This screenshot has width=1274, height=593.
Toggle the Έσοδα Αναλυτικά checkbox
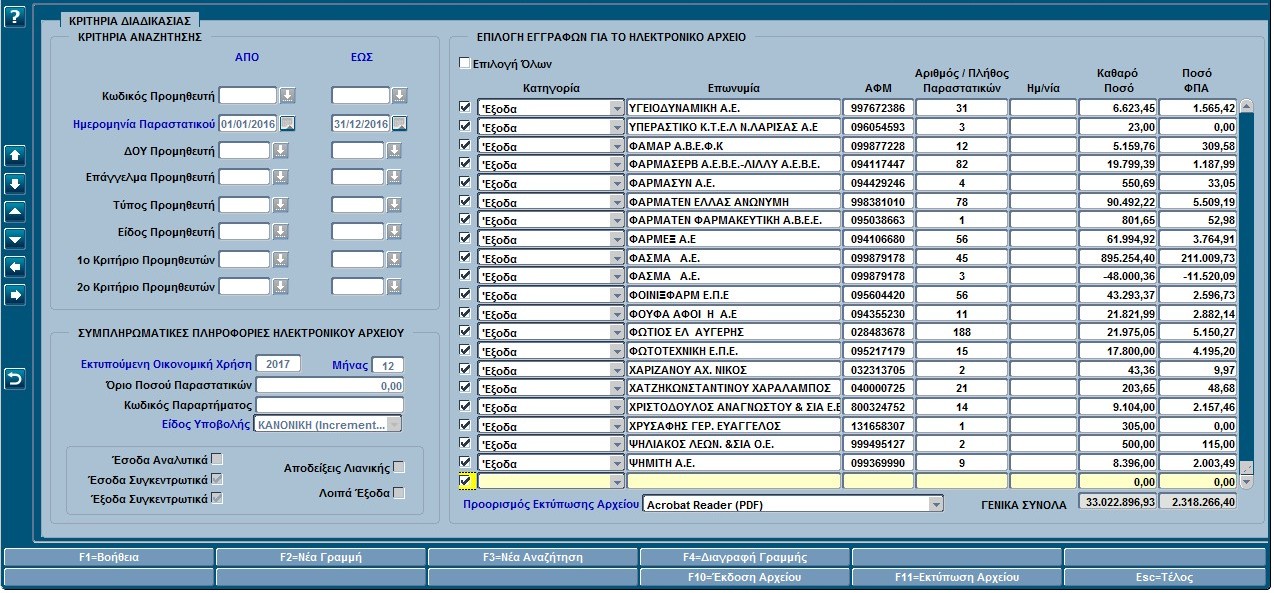[217, 459]
